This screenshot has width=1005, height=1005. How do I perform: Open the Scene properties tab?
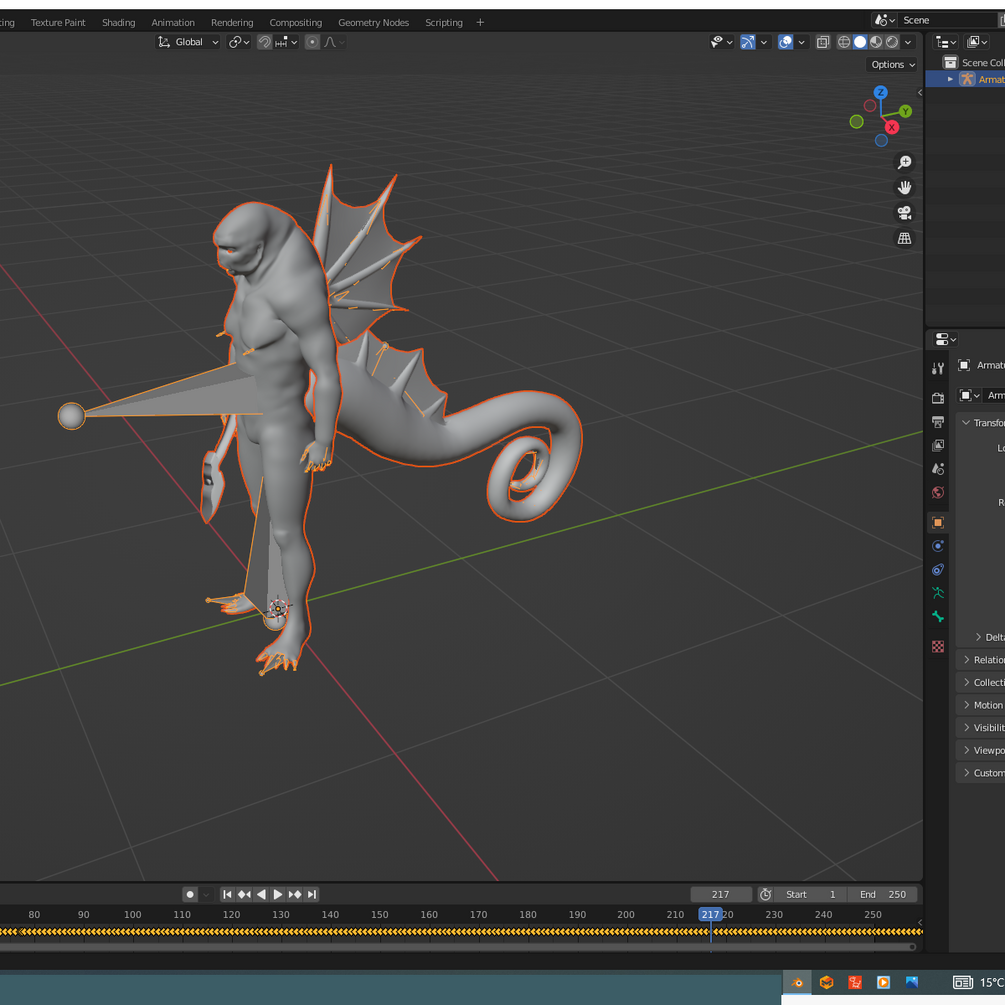(938, 469)
